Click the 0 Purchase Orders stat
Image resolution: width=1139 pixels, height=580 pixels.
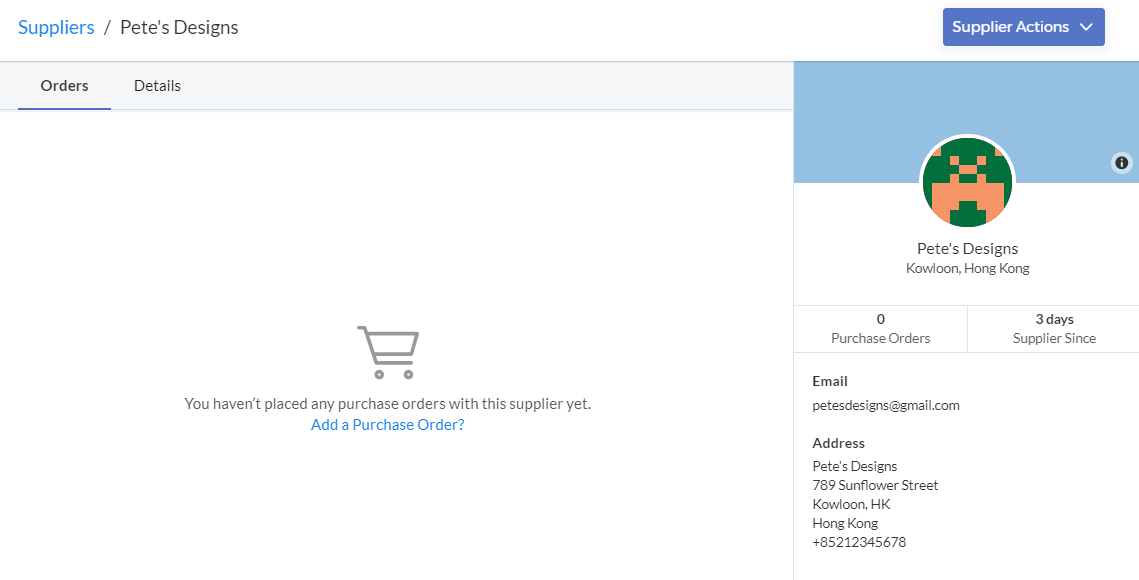(880, 329)
